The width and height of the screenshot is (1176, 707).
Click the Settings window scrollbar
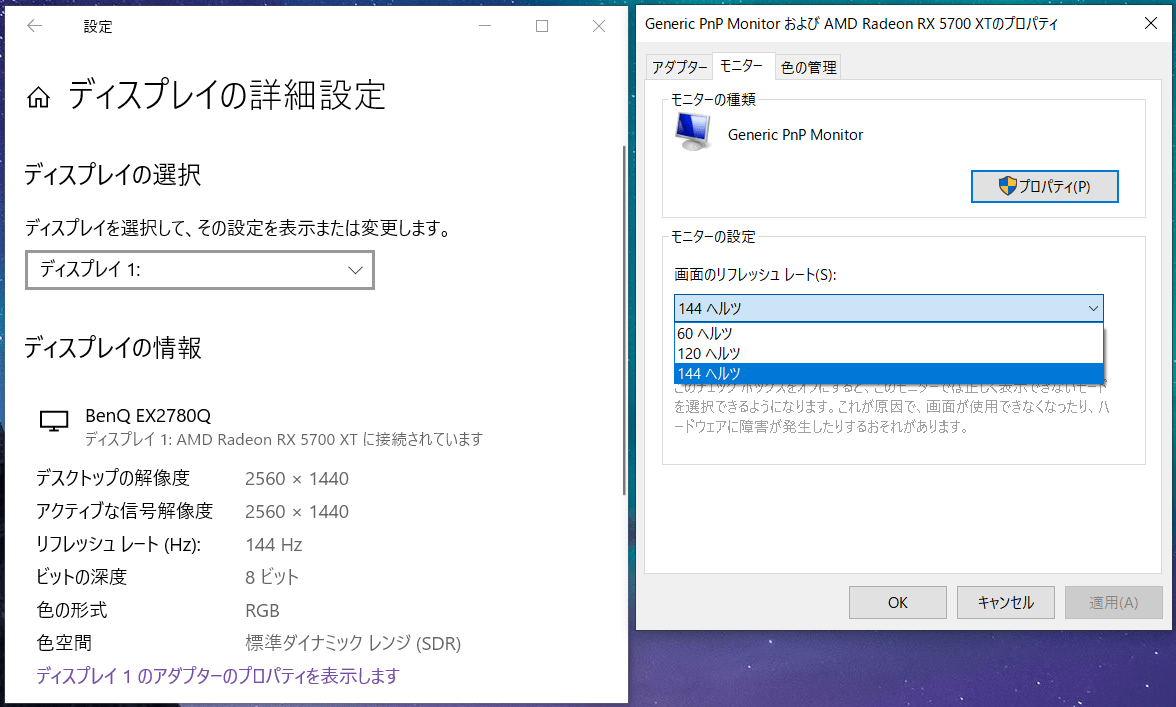pyautogui.click(x=624, y=321)
